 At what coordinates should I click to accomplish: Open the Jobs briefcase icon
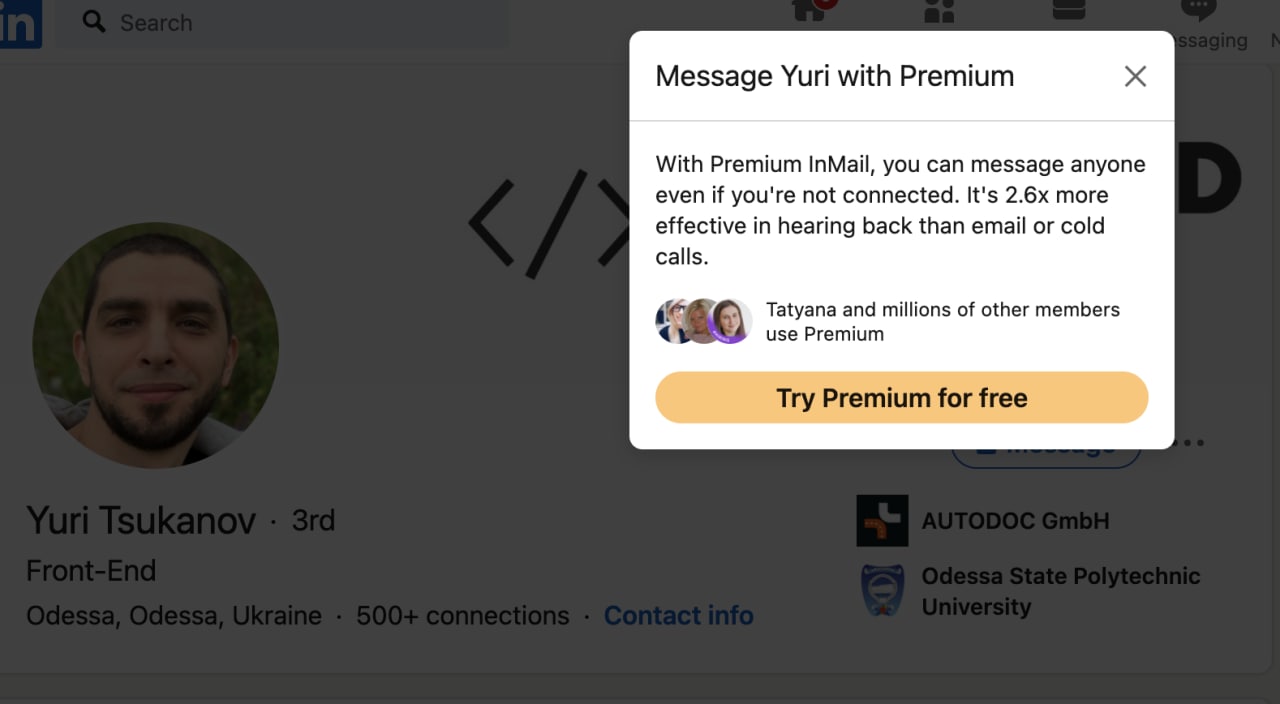[1069, 9]
